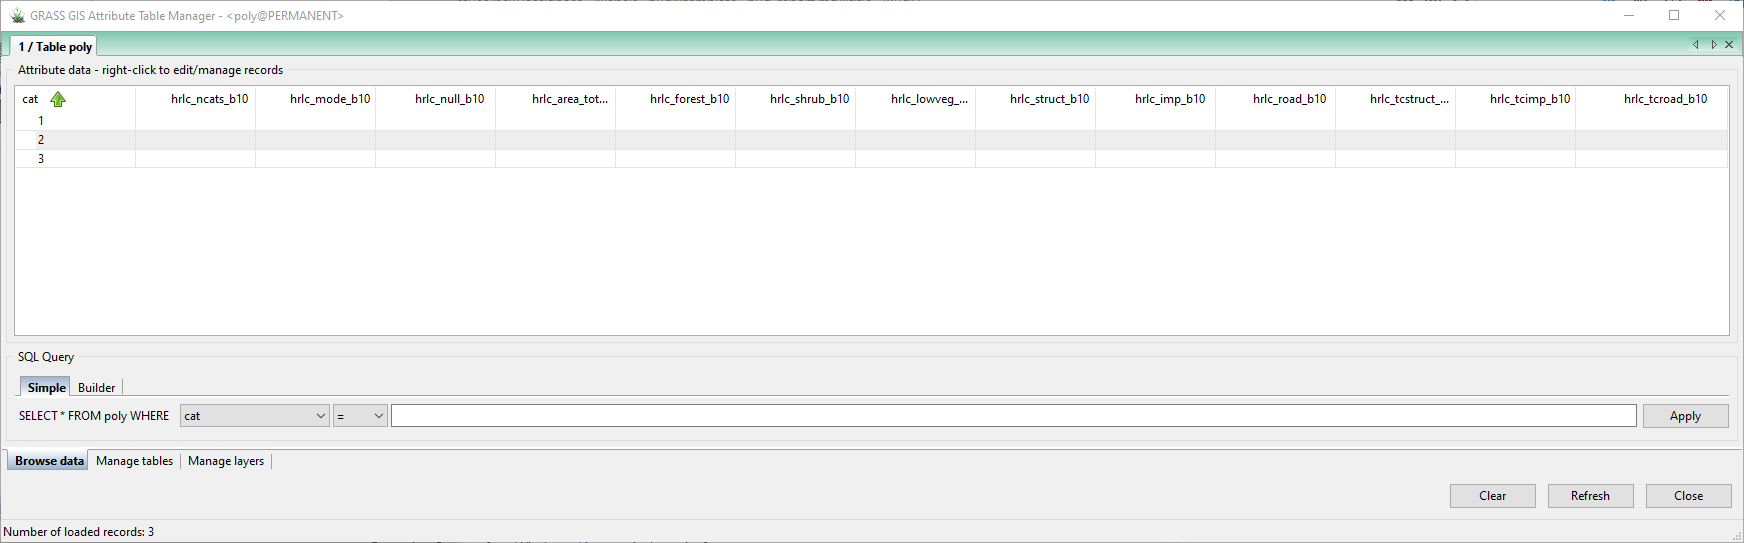
Task: Close the Table poly tab with X
Action: (1729, 45)
